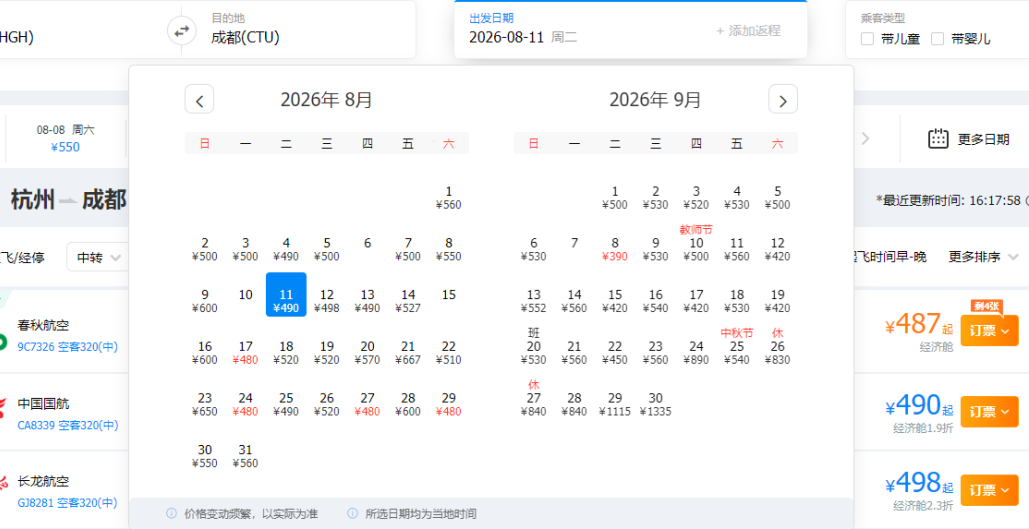Pick August 8 priced ¥550
Image resolution: width=1029 pixels, height=529 pixels.
(449, 249)
